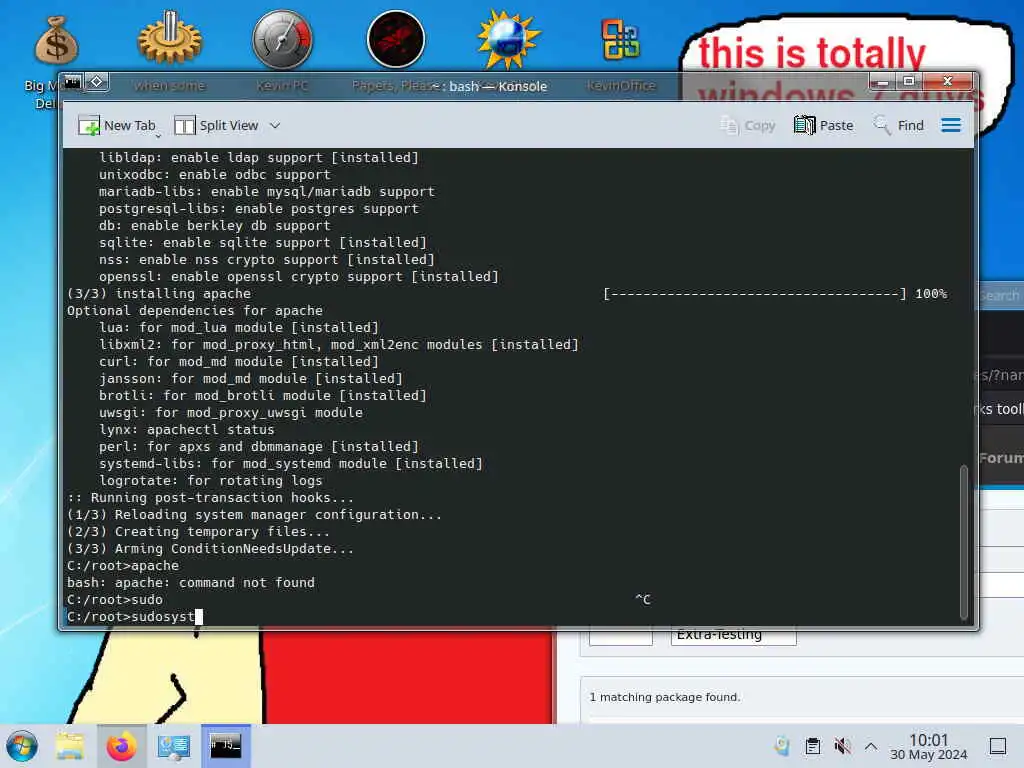Click the Extra-Testing field in the browser
This screenshot has height=768, width=1024.
(x=733, y=635)
